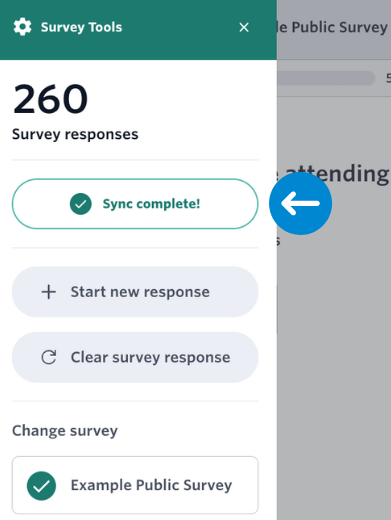
Task: Click the blue left arrow circle
Action: coord(300,203)
